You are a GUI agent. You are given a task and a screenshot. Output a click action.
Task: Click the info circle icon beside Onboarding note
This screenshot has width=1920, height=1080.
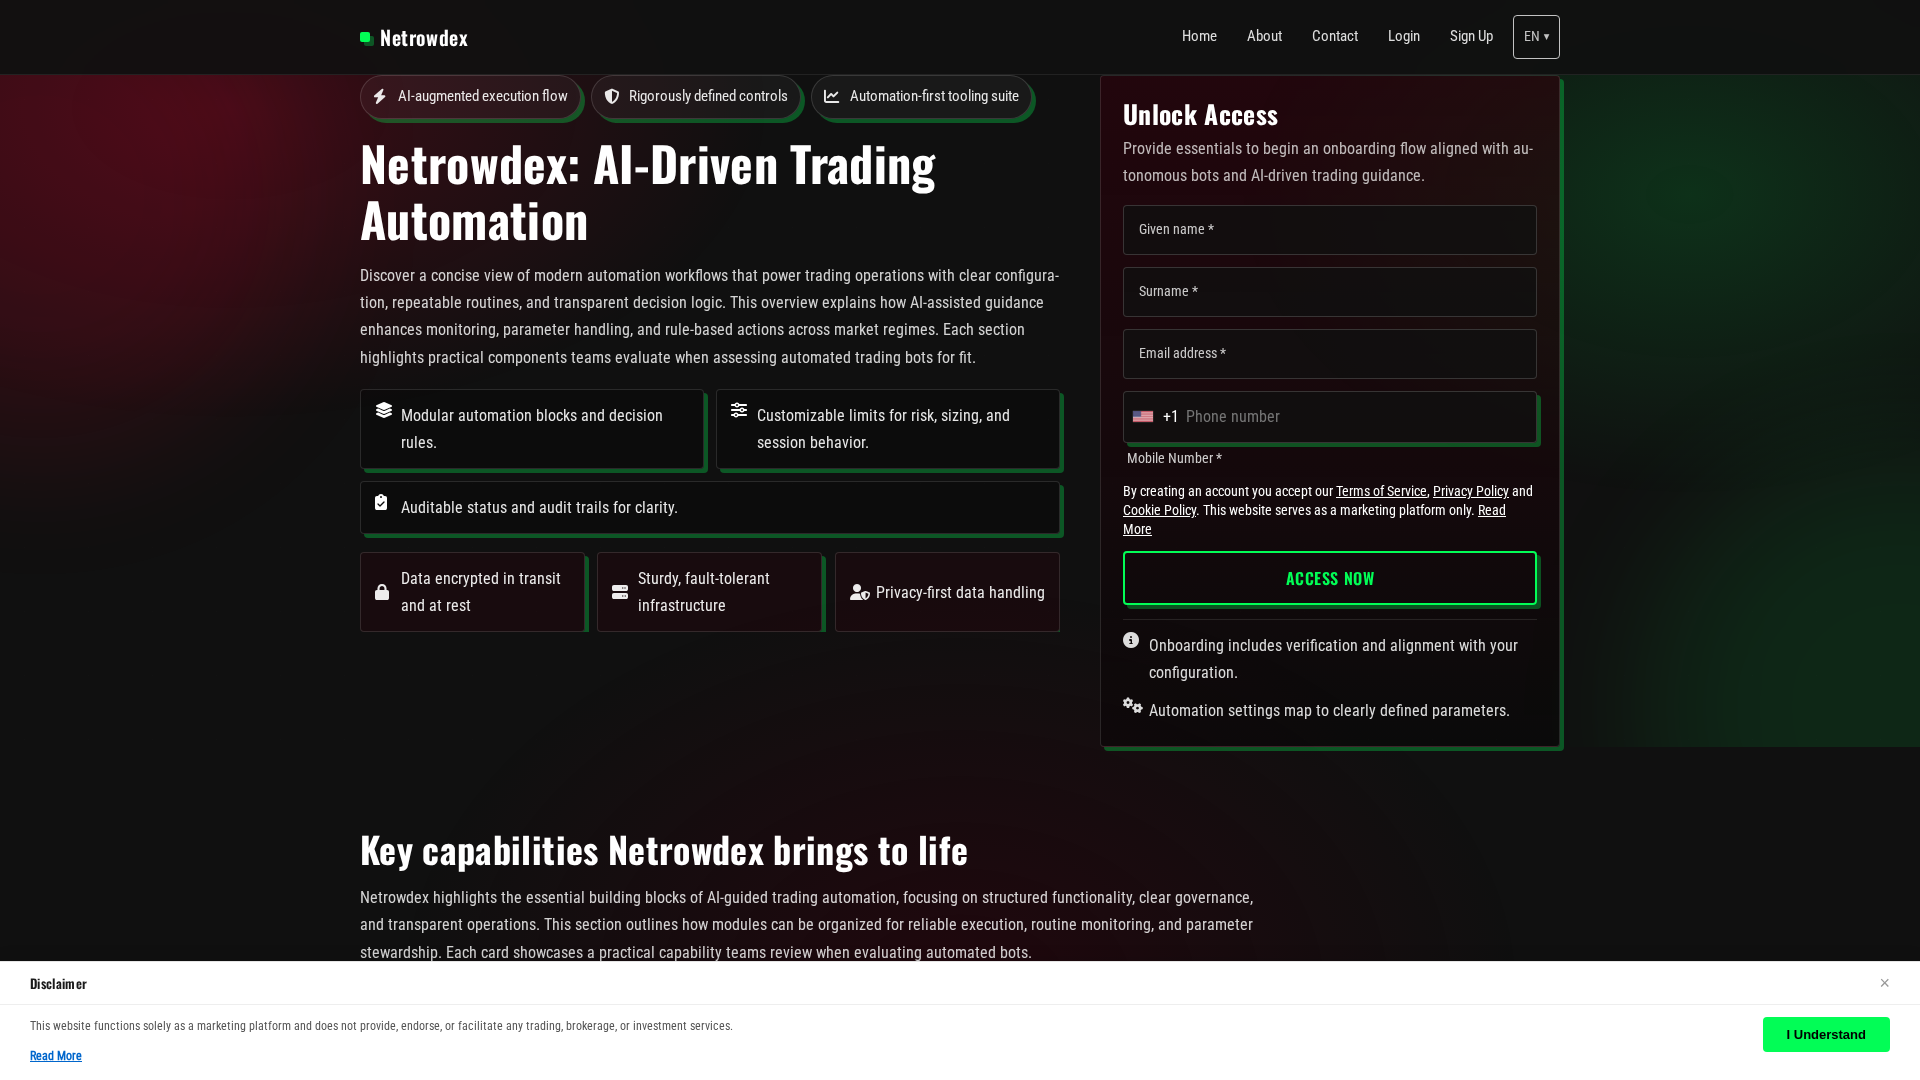pos(1131,640)
